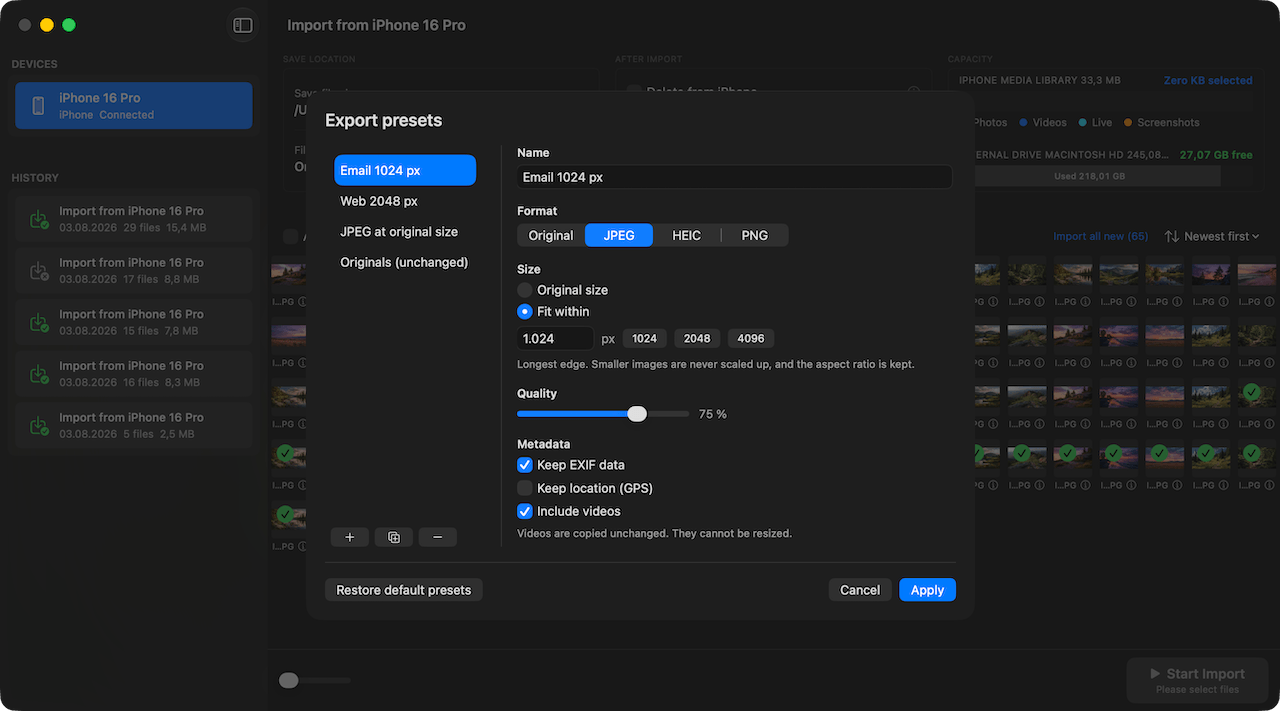1280x711 pixels.
Task: Check Keep location (GPS)
Action: [x=524, y=488]
